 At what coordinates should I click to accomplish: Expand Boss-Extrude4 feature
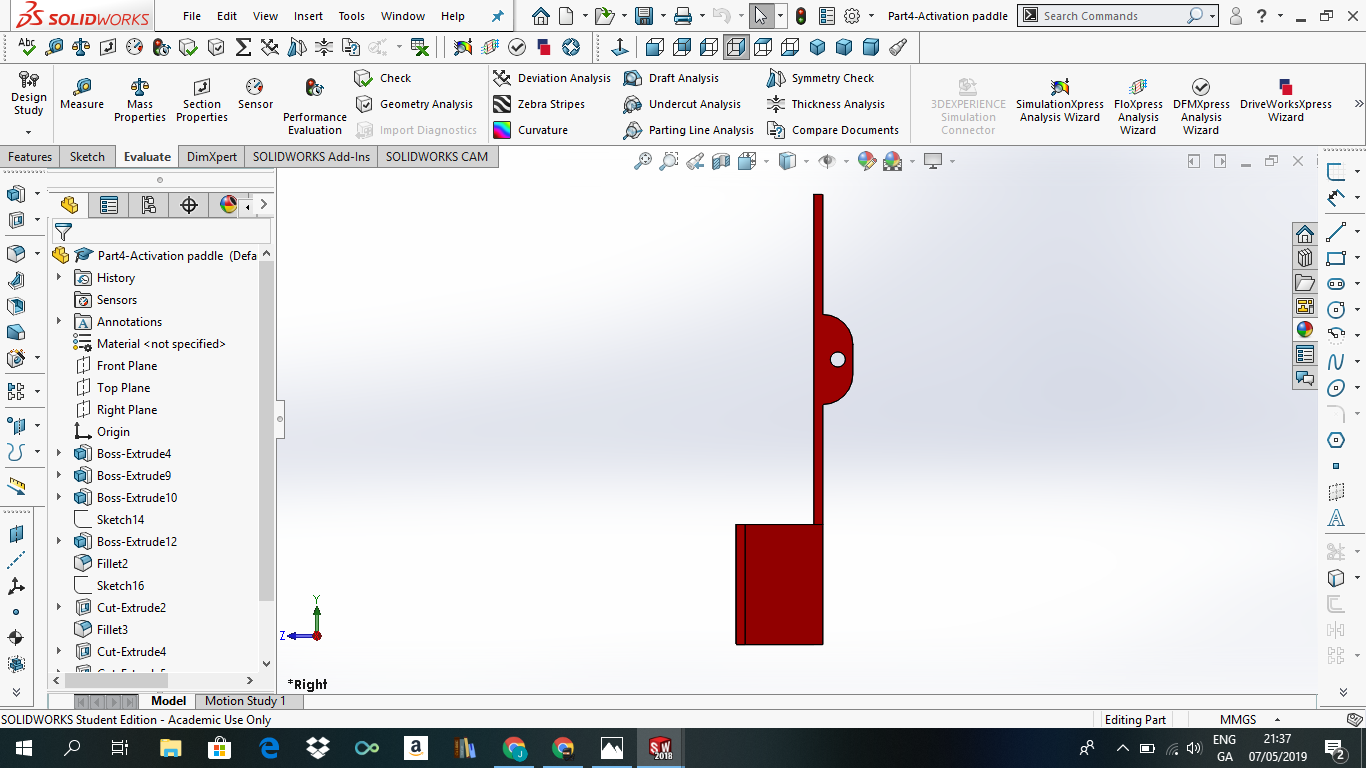(x=59, y=453)
